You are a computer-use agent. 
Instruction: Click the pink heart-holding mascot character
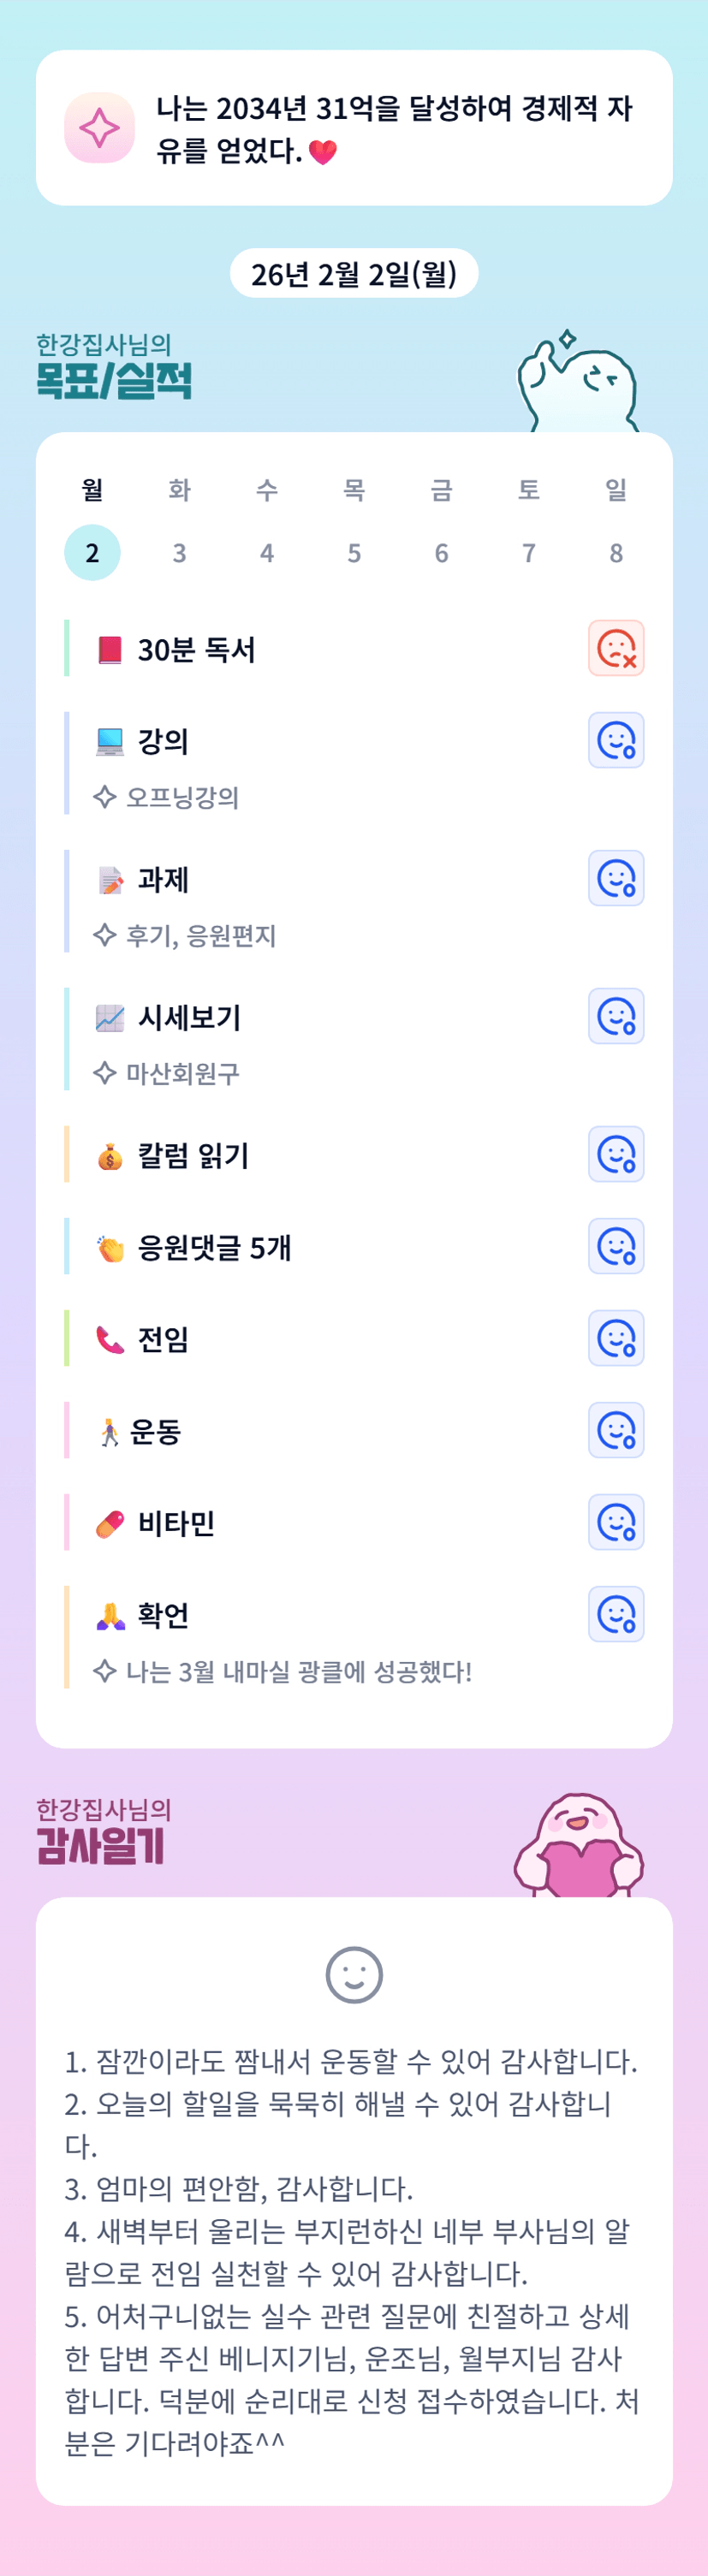pyautogui.click(x=578, y=1844)
